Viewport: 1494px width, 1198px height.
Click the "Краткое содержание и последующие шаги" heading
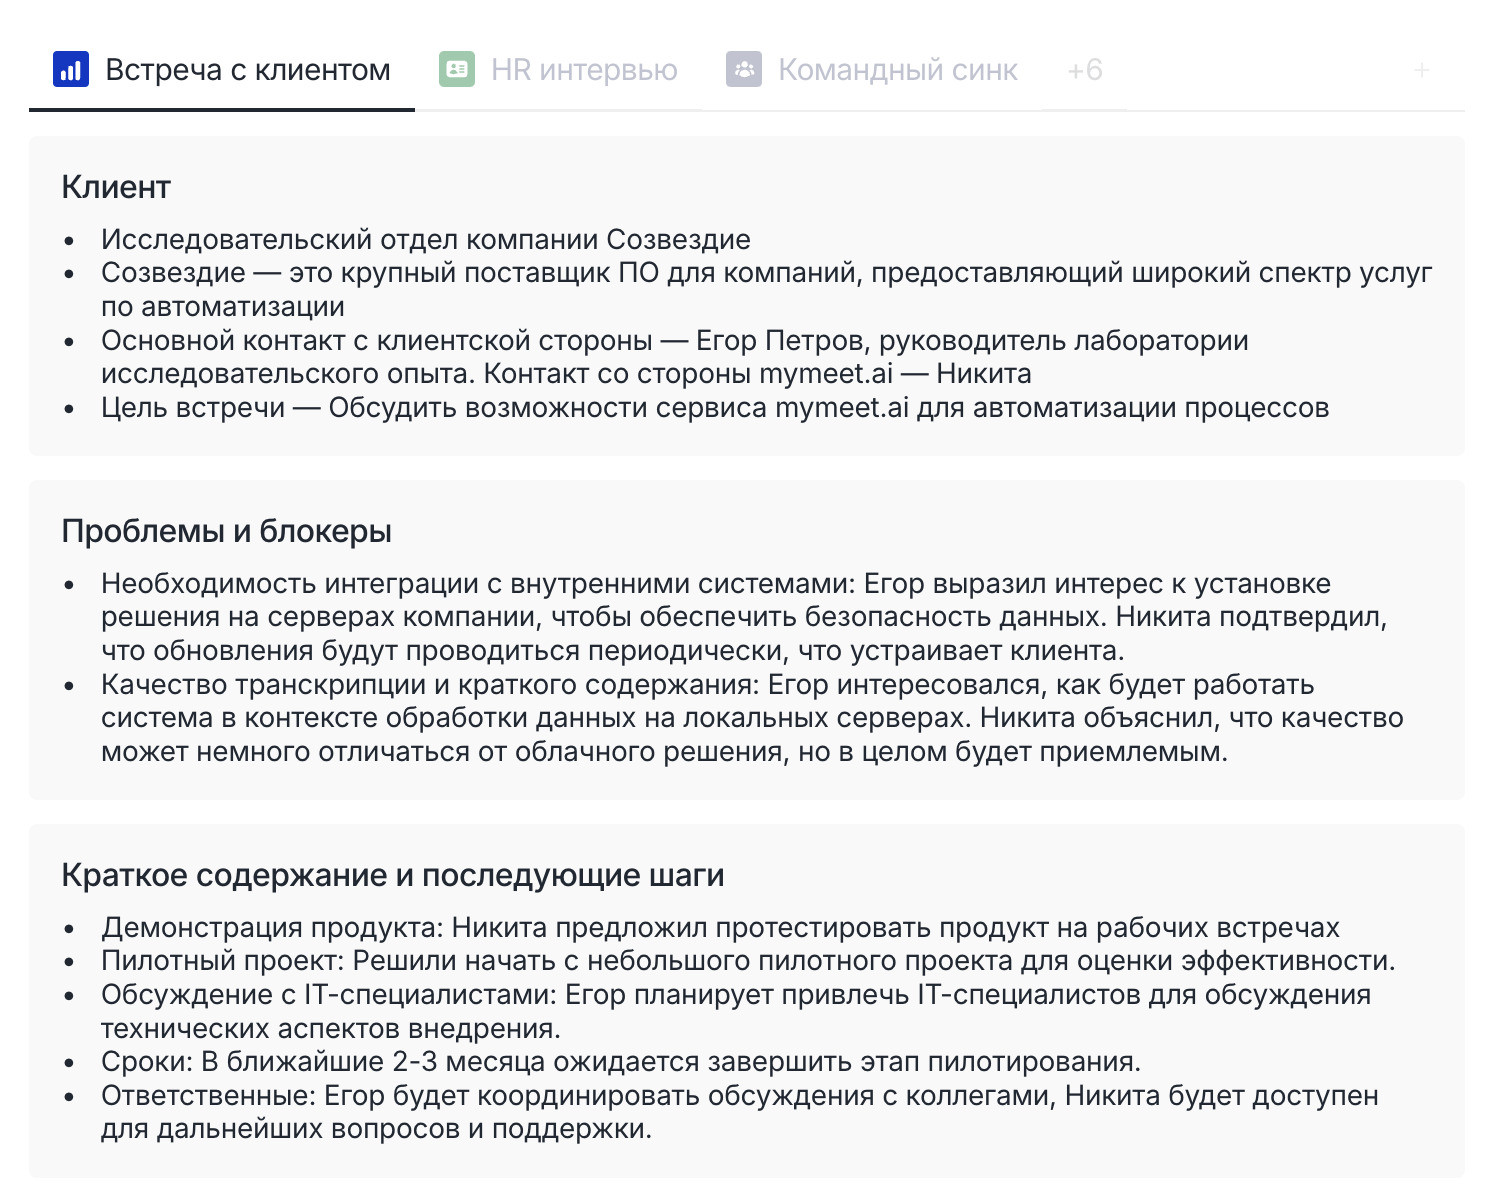(392, 875)
